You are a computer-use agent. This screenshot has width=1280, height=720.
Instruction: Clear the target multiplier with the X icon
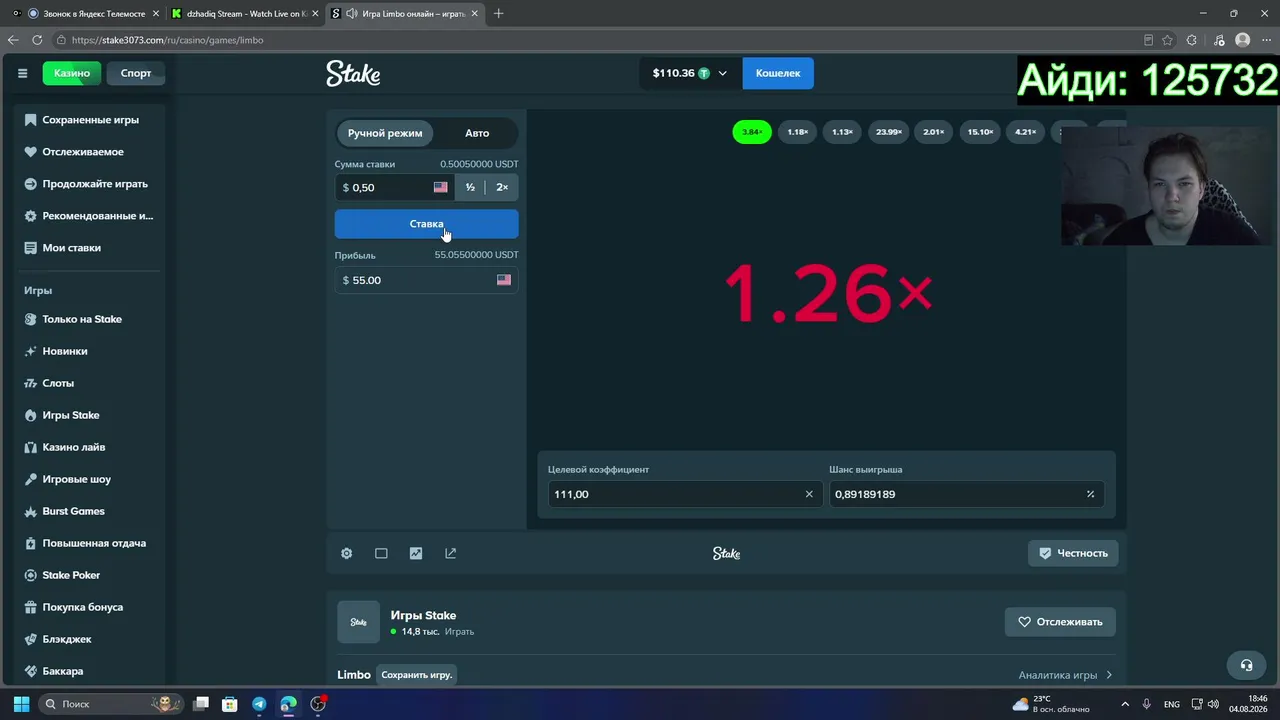(809, 494)
